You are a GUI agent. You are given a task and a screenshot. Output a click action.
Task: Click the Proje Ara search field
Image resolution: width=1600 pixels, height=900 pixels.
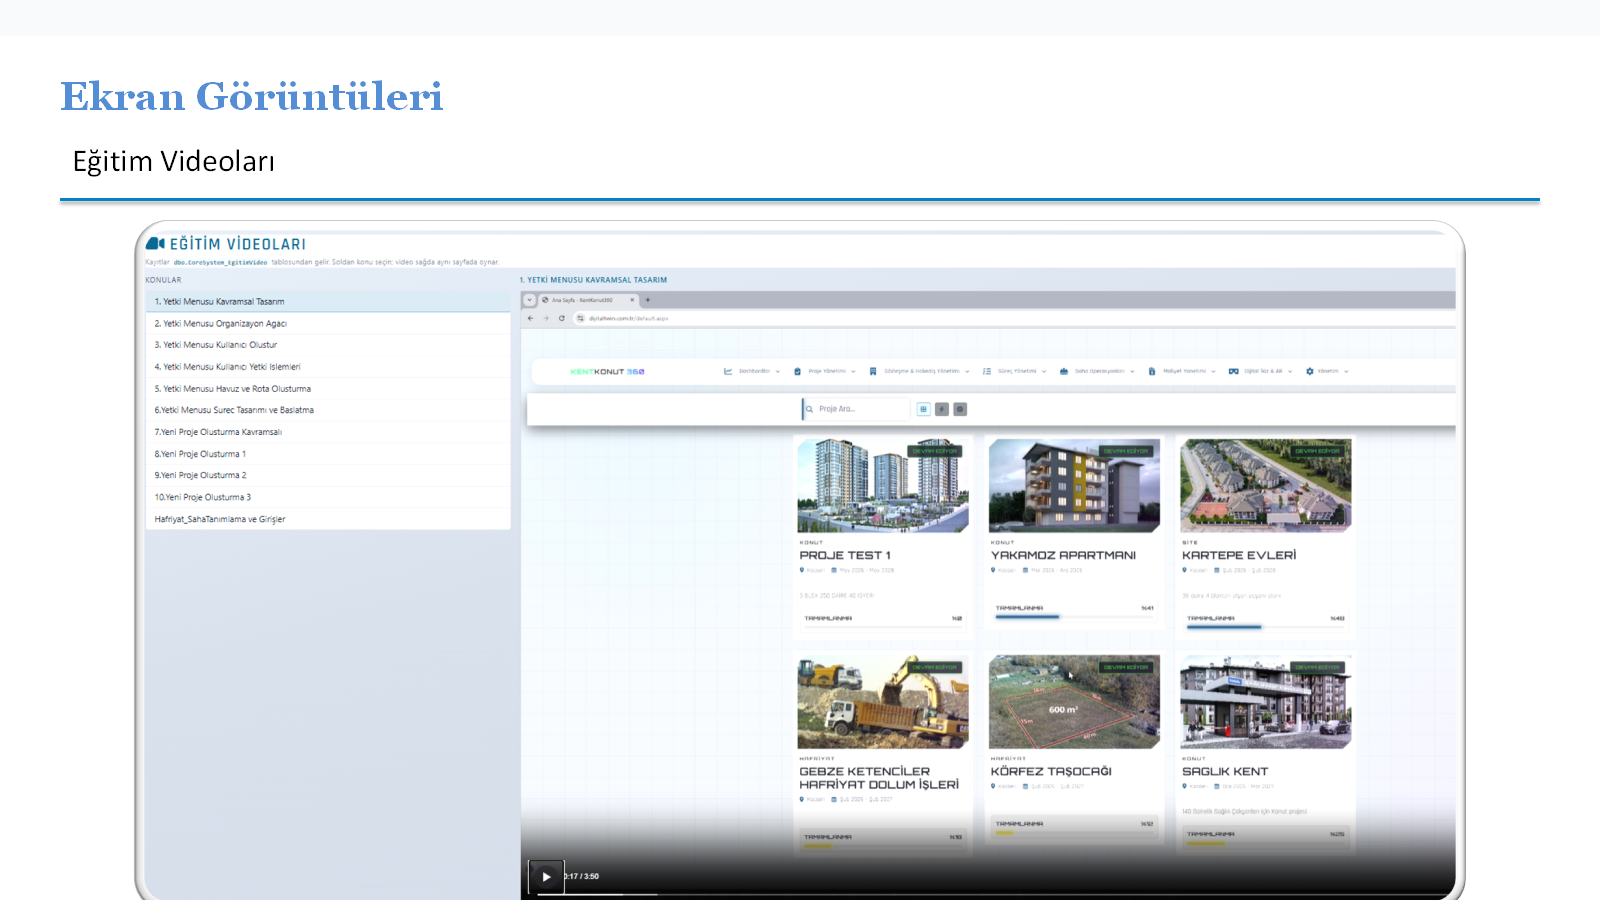pyautogui.click(x=857, y=409)
